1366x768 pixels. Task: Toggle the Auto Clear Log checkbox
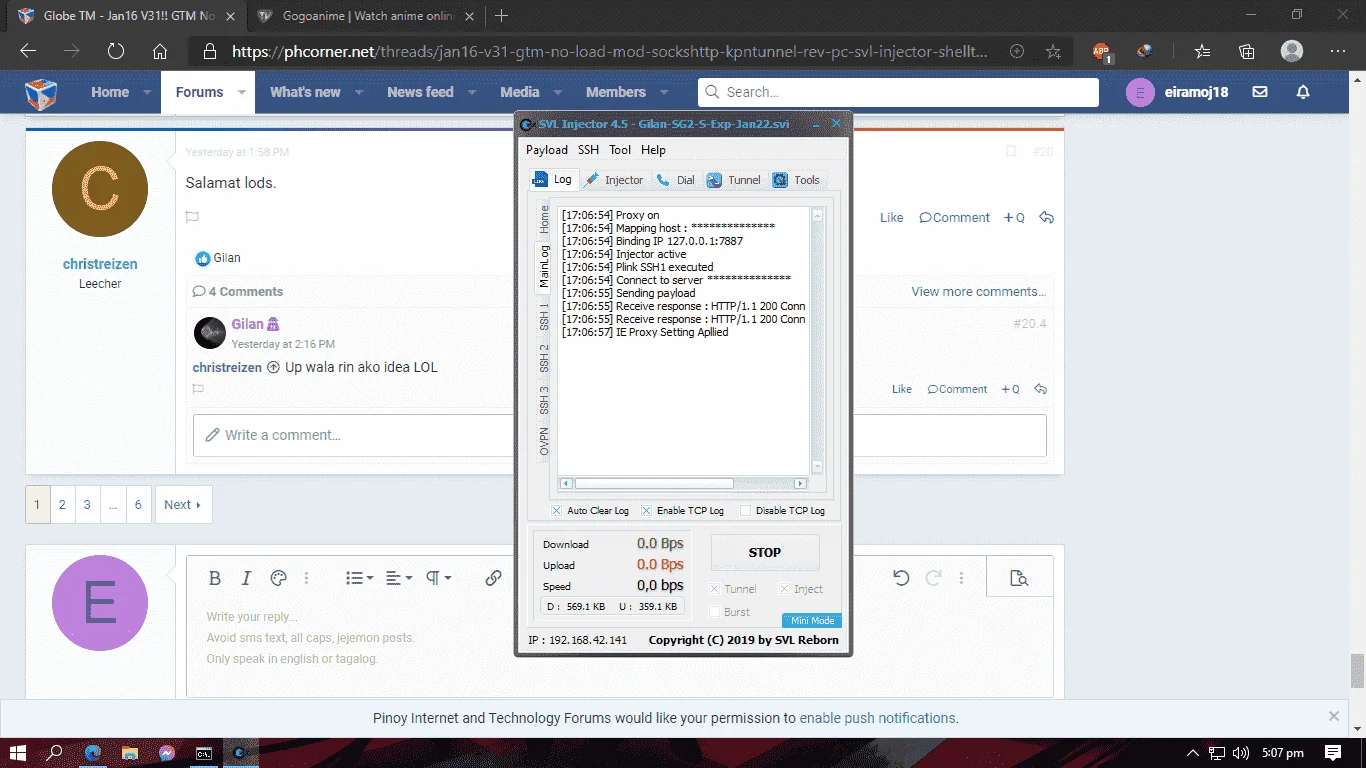[x=556, y=510]
